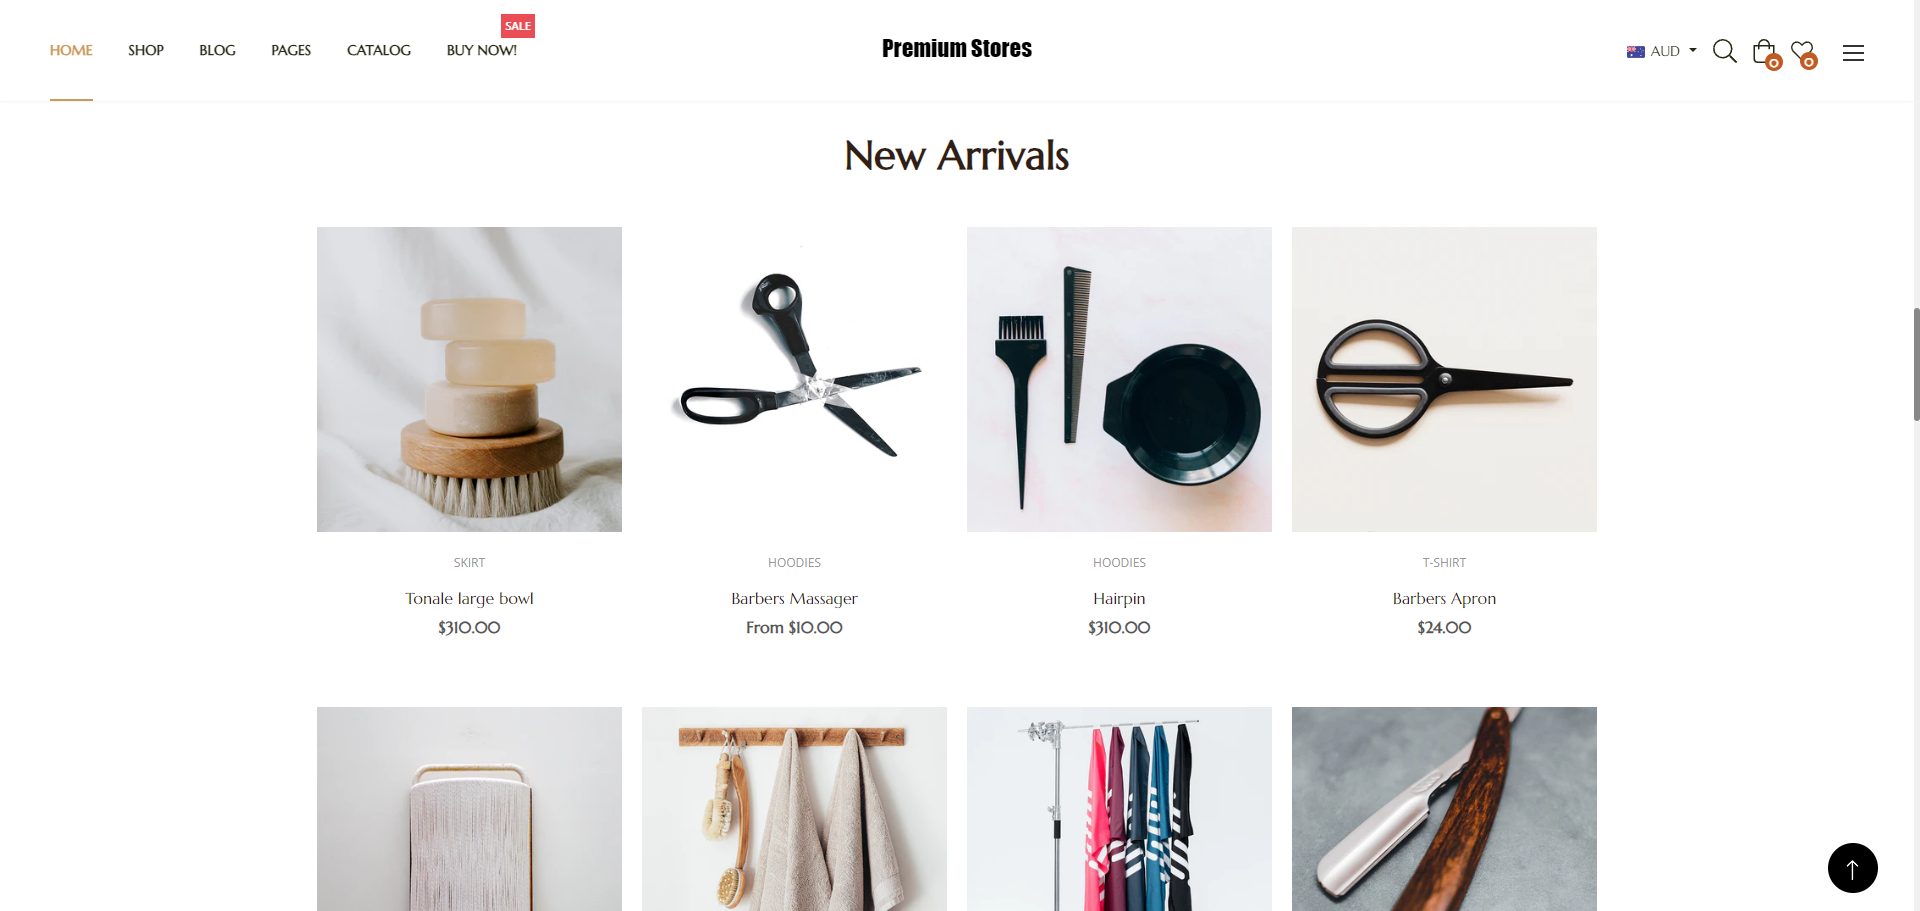
Task: Open the CATALOG menu item
Action: (x=379, y=50)
